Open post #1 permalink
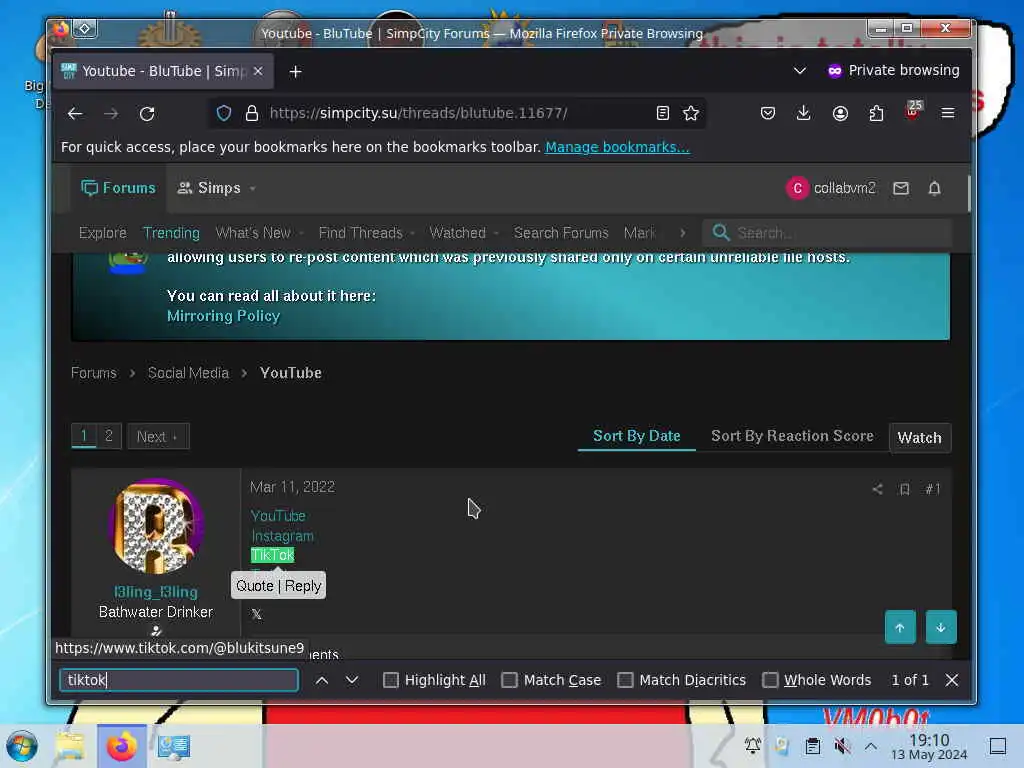The image size is (1024, 768). point(933,488)
